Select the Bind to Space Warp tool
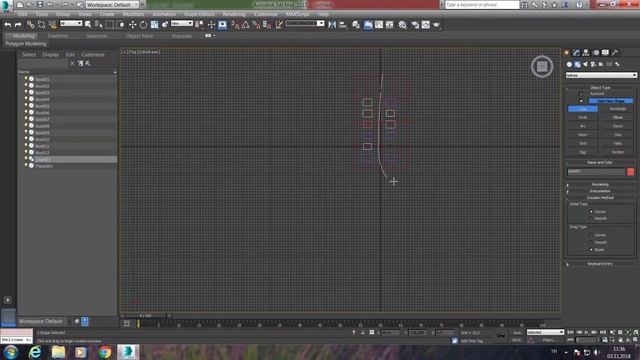This screenshot has height=360, width=640. [x=52, y=25]
